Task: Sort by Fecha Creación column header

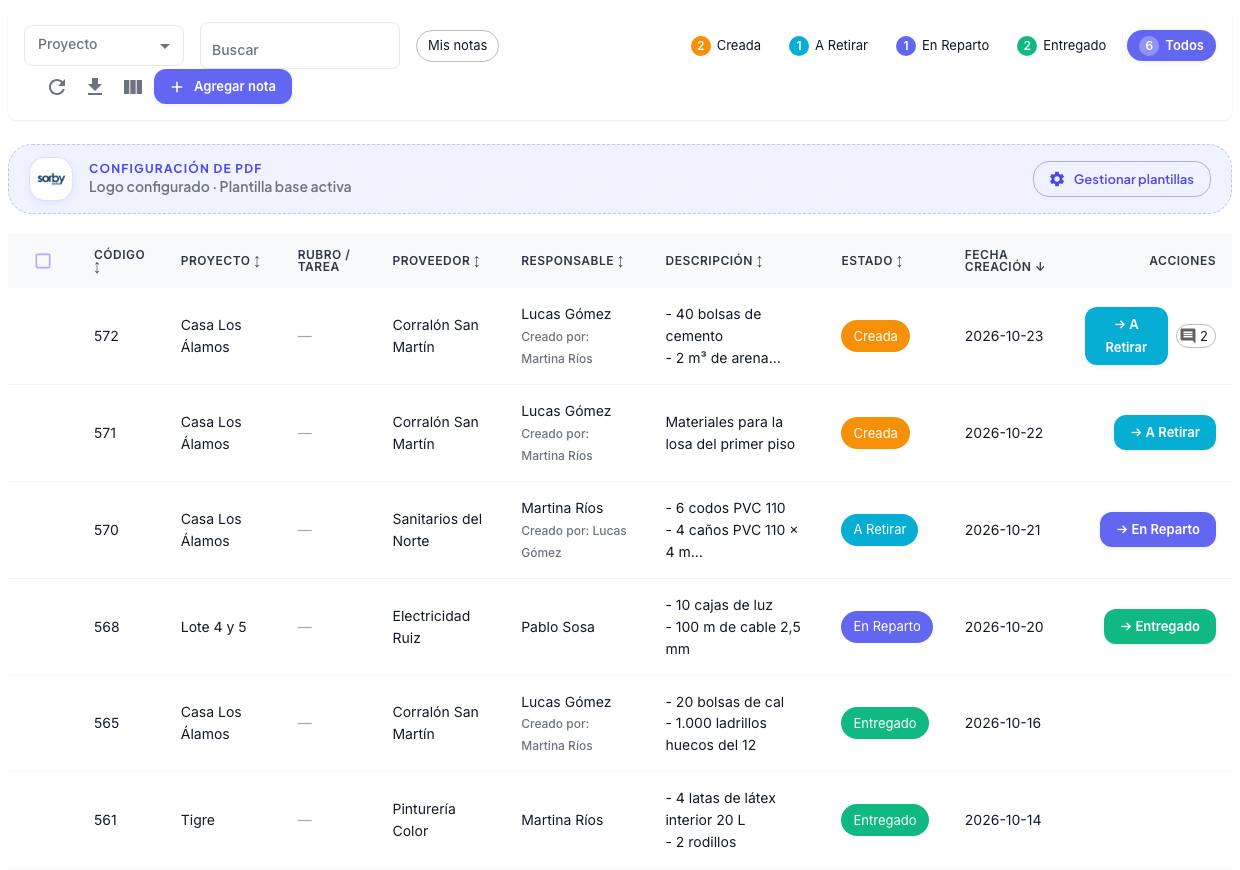Action: (x=1005, y=261)
